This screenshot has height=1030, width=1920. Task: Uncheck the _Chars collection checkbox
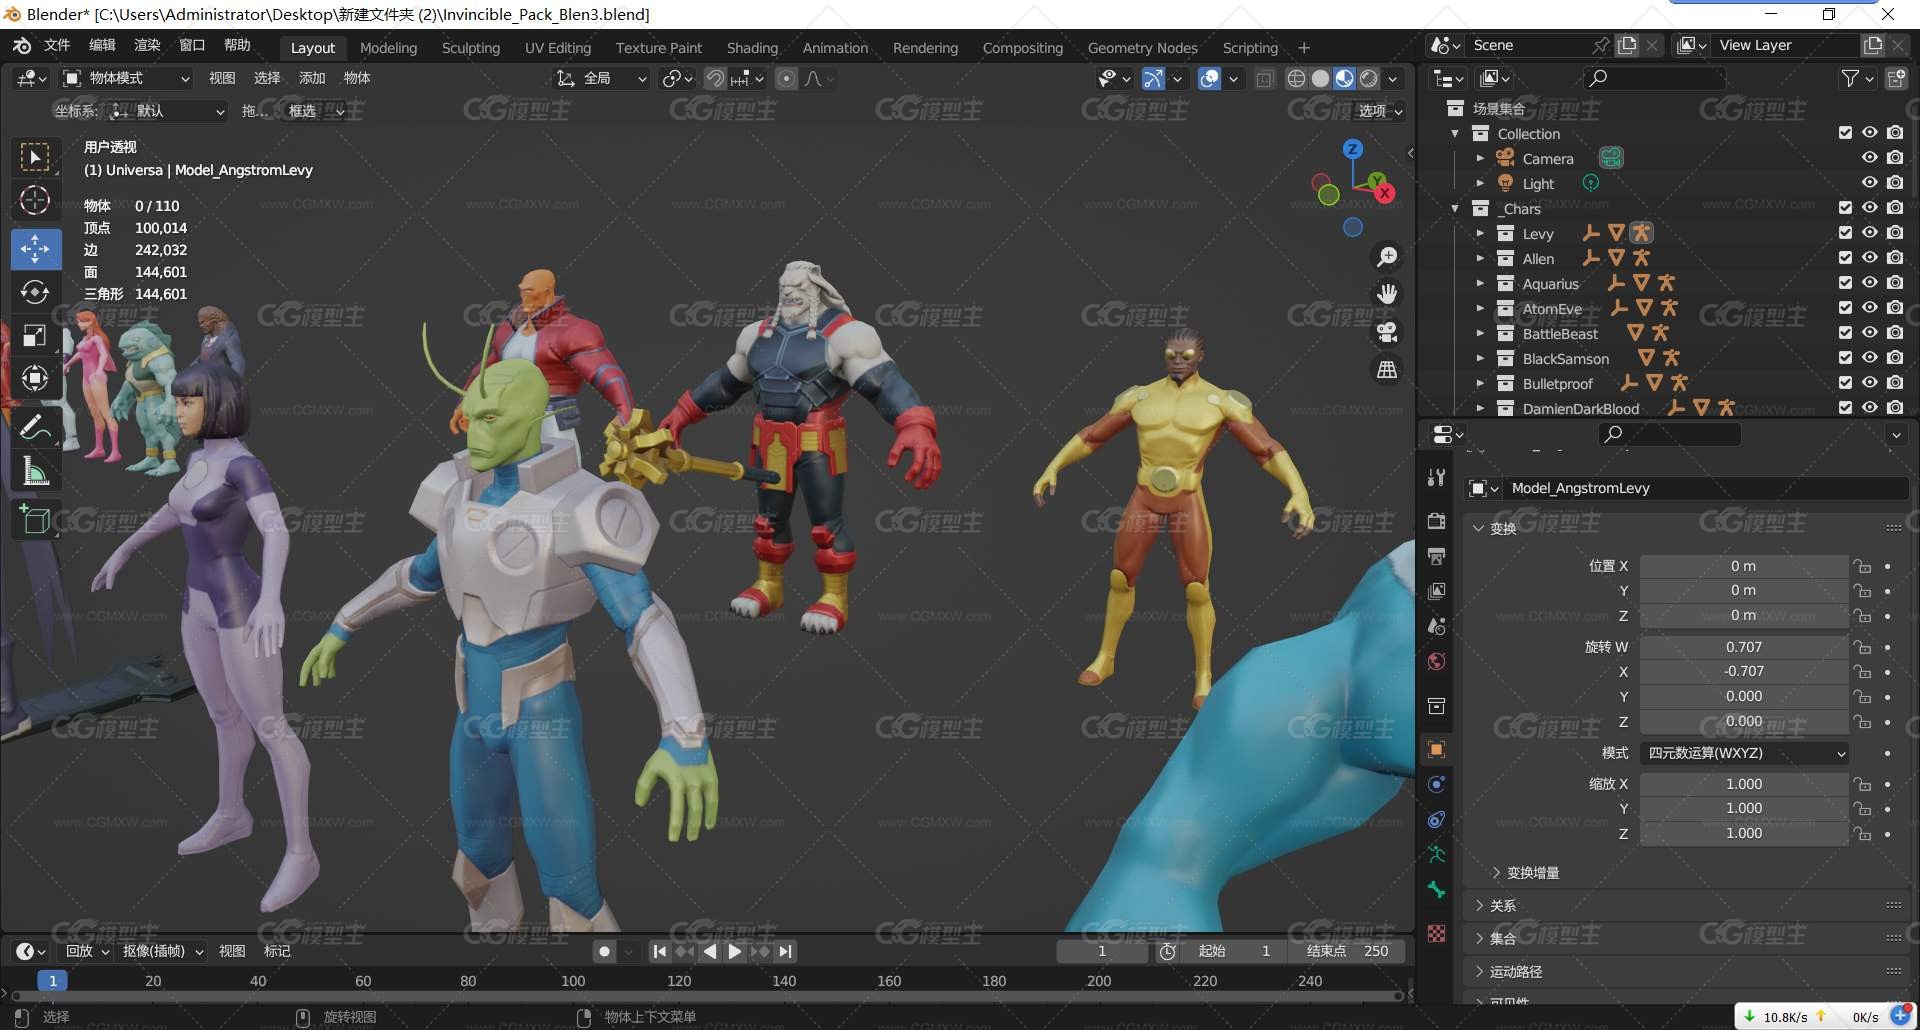pos(1845,208)
